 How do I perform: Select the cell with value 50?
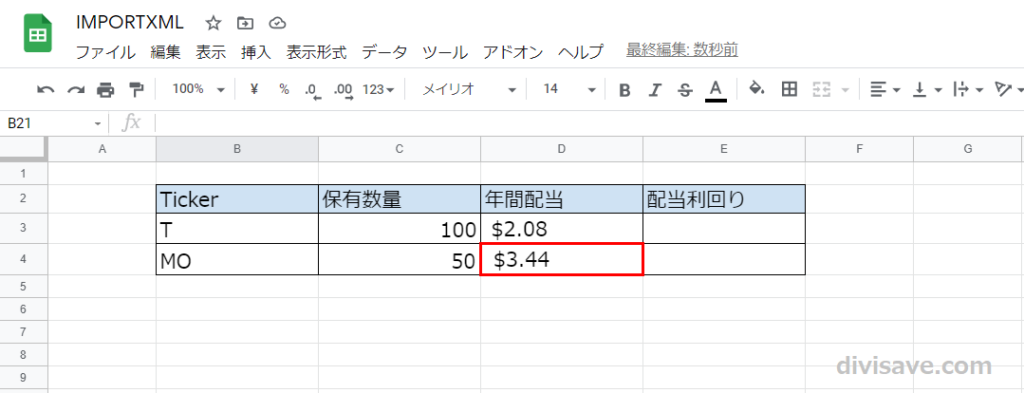click(399, 259)
